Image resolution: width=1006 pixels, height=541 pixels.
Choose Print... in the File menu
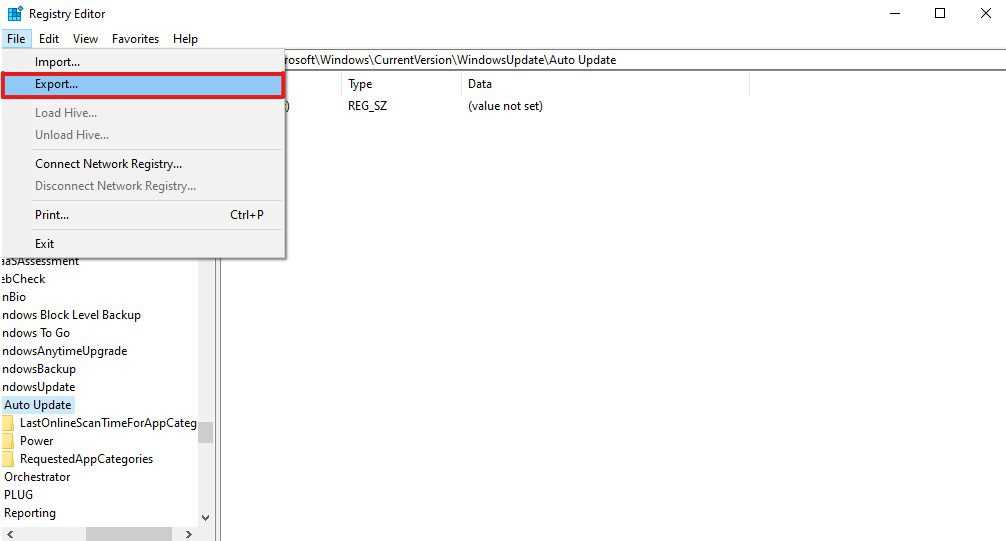pyautogui.click(x=143, y=215)
